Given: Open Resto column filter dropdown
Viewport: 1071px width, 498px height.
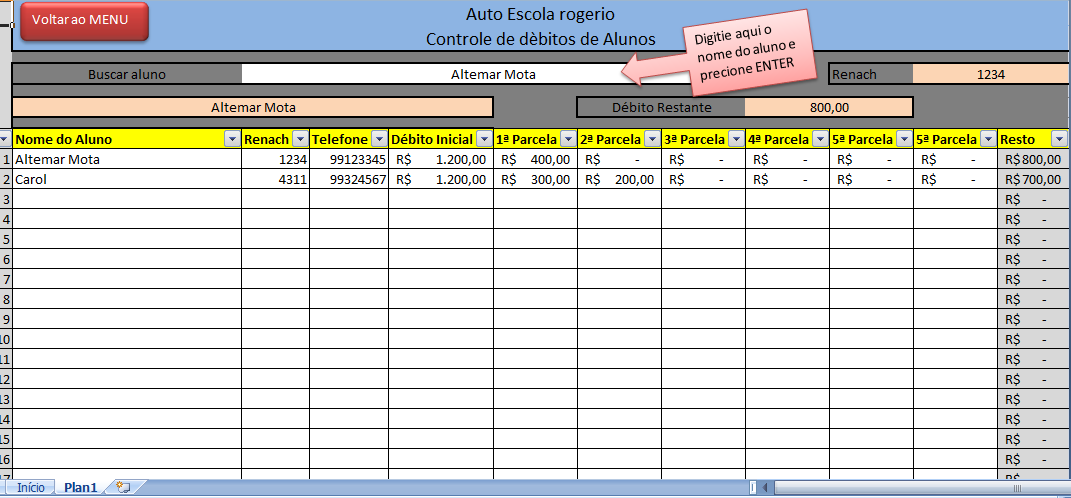Looking at the screenshot, I should [1059, 139].
